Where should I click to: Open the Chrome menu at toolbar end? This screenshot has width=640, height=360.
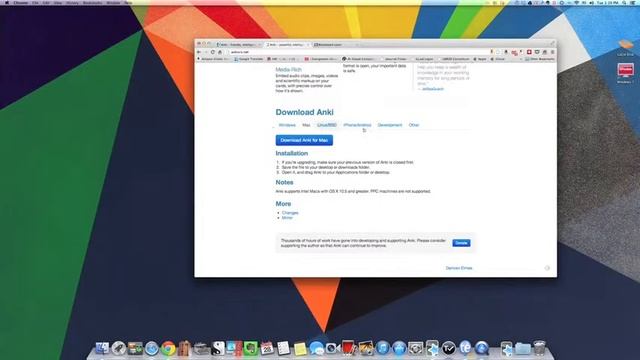[552, 52]
